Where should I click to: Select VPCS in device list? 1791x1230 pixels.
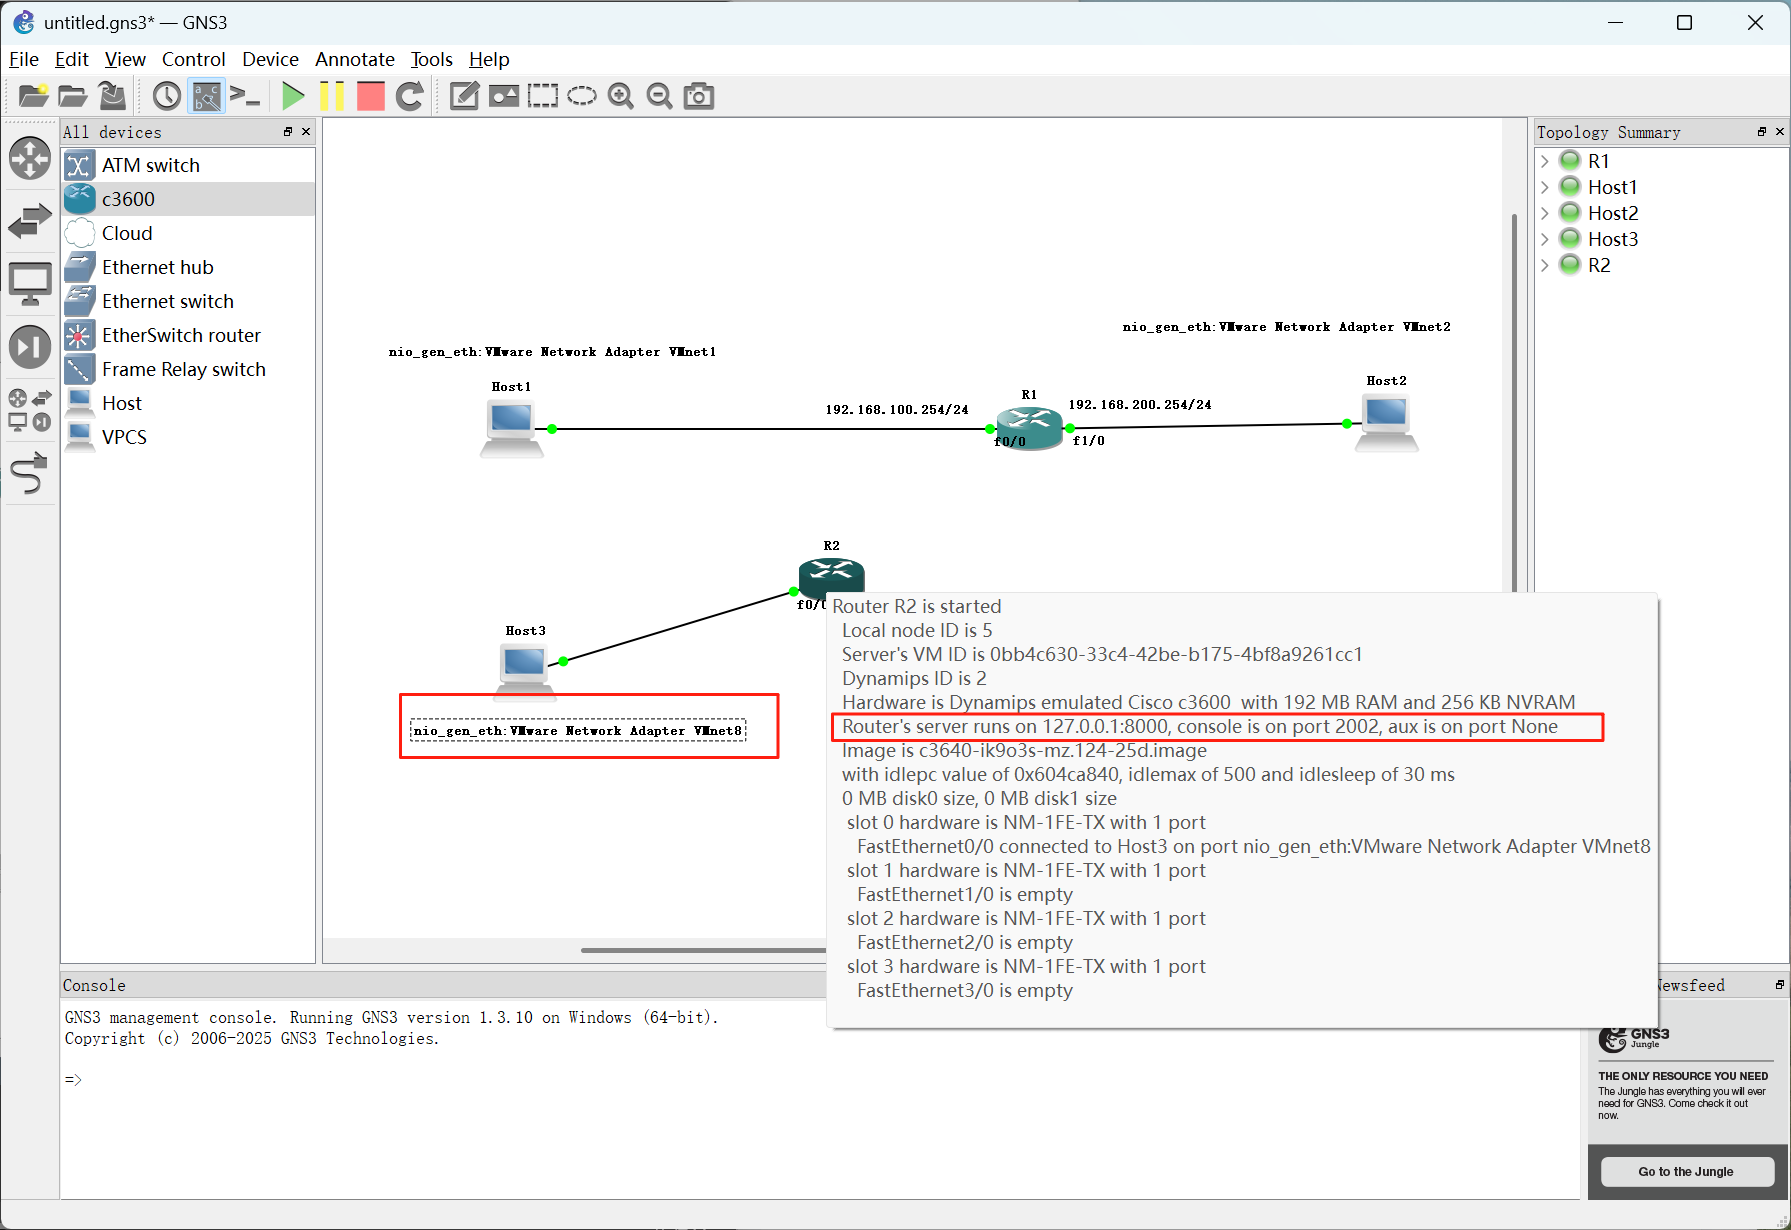click(x=188, y=437)
